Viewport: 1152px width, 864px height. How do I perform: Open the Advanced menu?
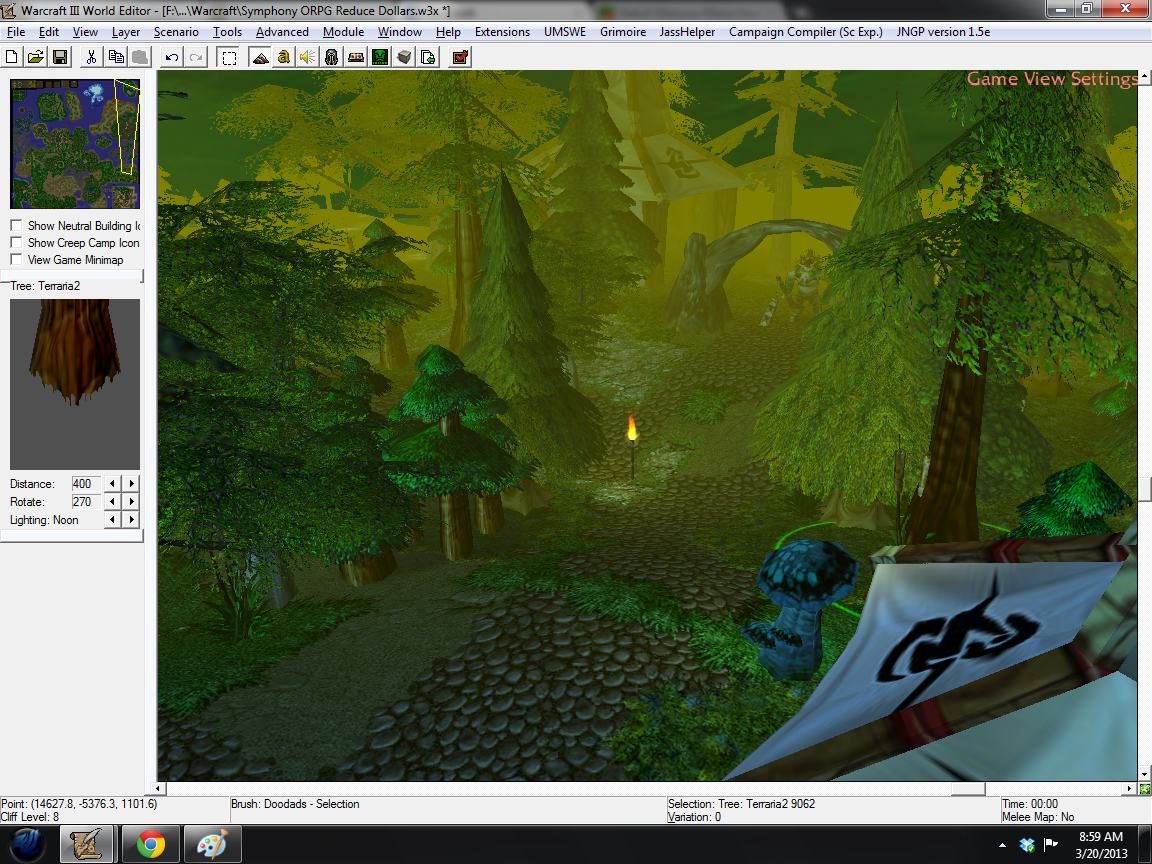point(282,32)
